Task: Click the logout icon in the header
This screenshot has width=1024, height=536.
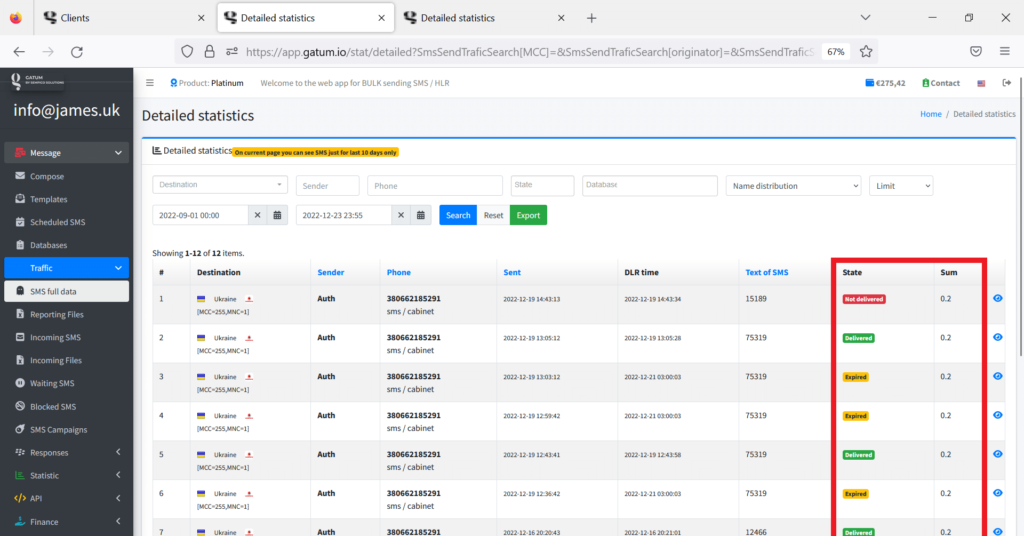Action: tap(1006, 83)
